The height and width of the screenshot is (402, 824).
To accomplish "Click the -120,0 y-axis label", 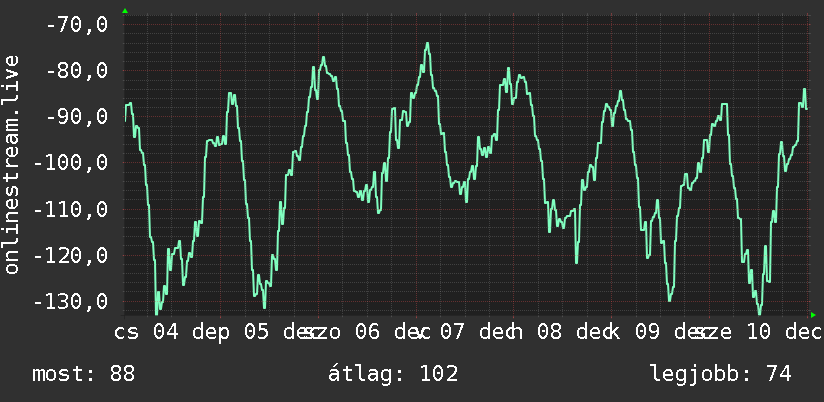I will (x=70, y=255).
